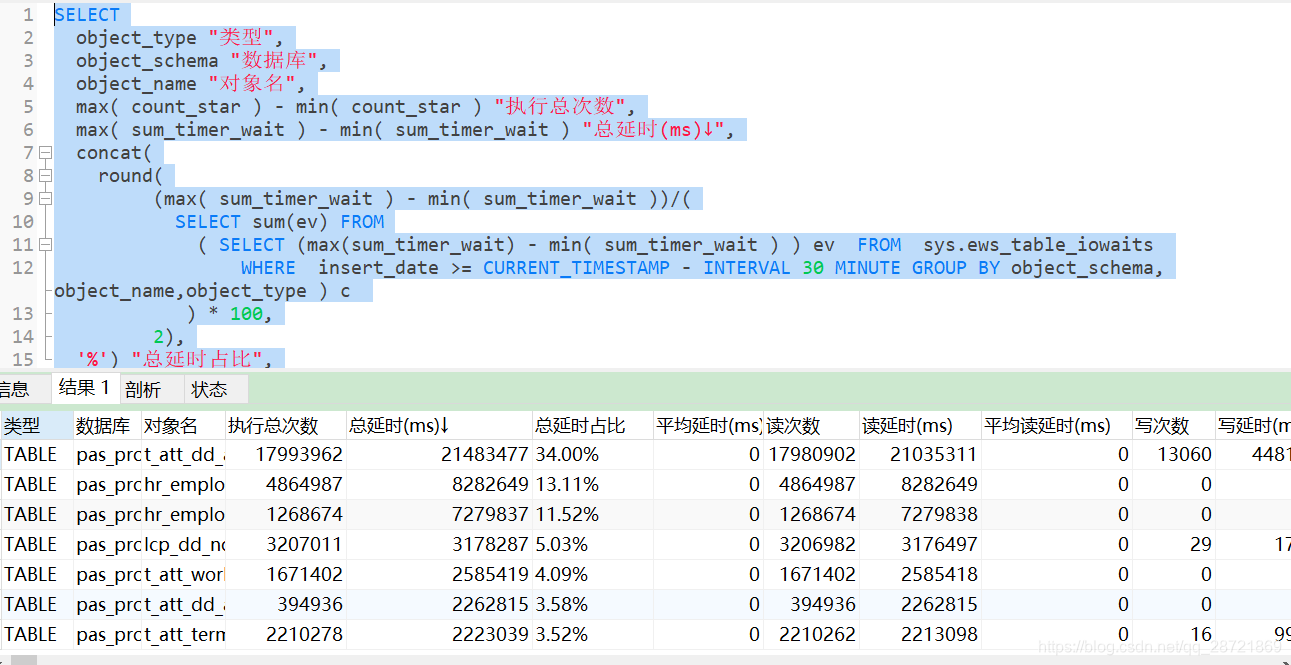Select the lcp_dd_ object name cell
Image resolution: width=1291 pixels, height=665 pixels.
(183, 544)
